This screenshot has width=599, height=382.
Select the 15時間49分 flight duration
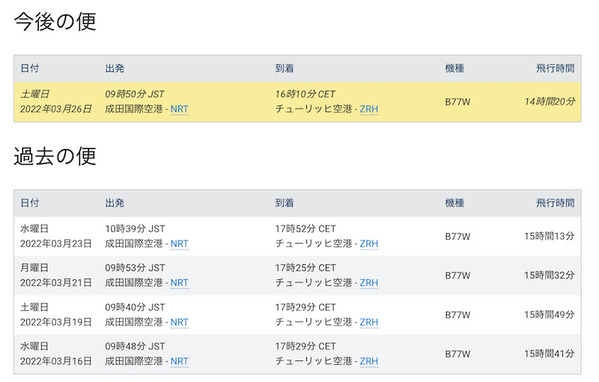point(549,315)
